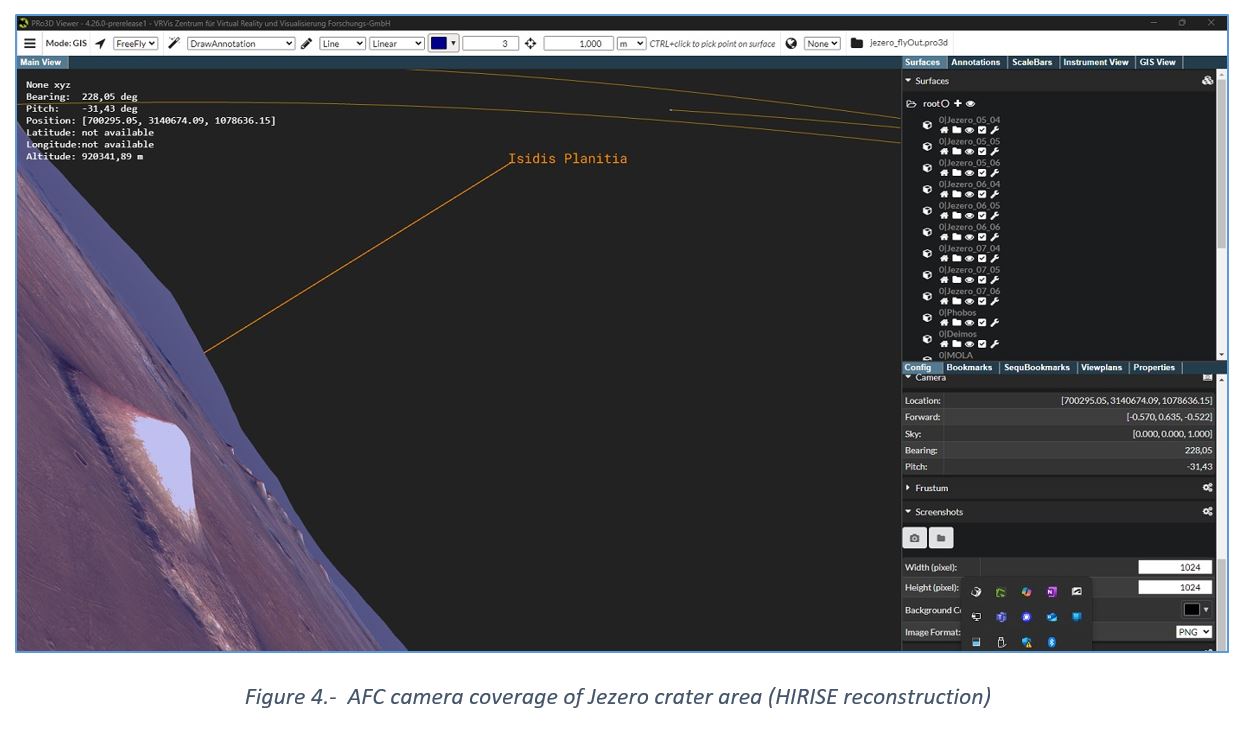Open the screenshots folder button
The width and height of the screenshot is (1243, 729).
coord(940,538)
